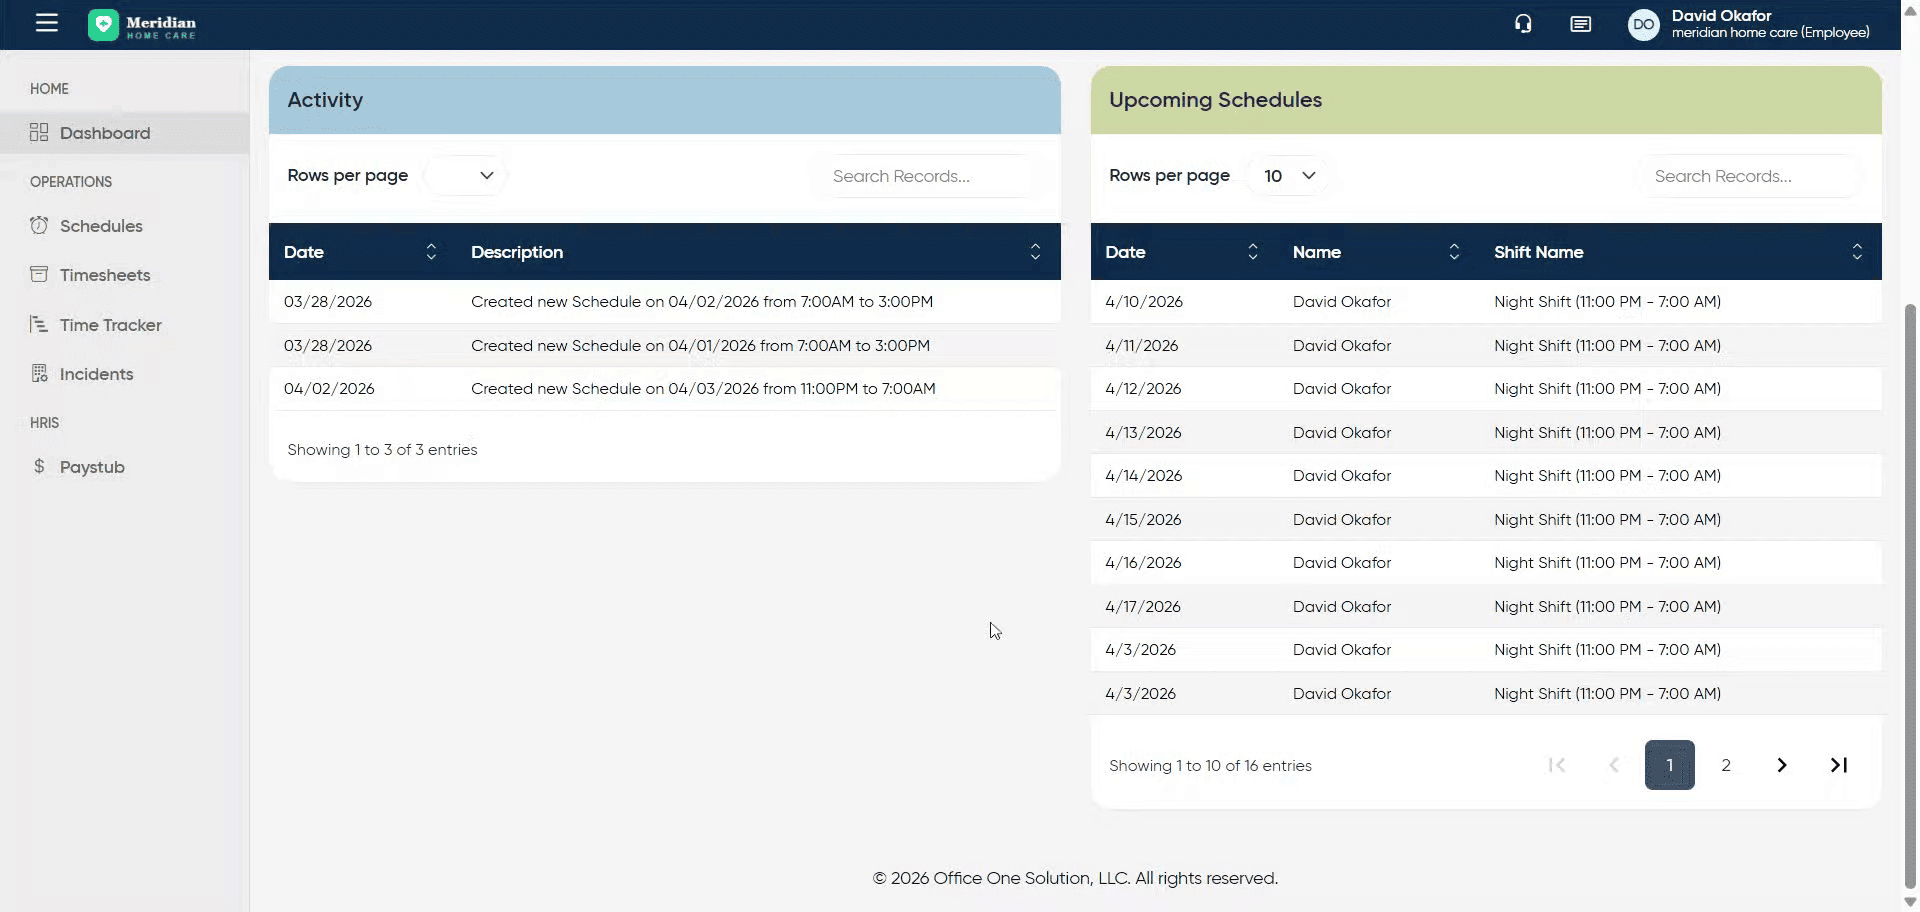Click the Activity search records field
1920x912 pixels.
(925, 176)
